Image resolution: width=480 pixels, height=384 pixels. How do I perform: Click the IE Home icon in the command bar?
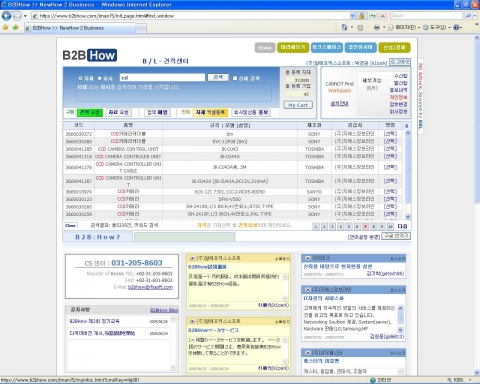click(x=345, y=28)
